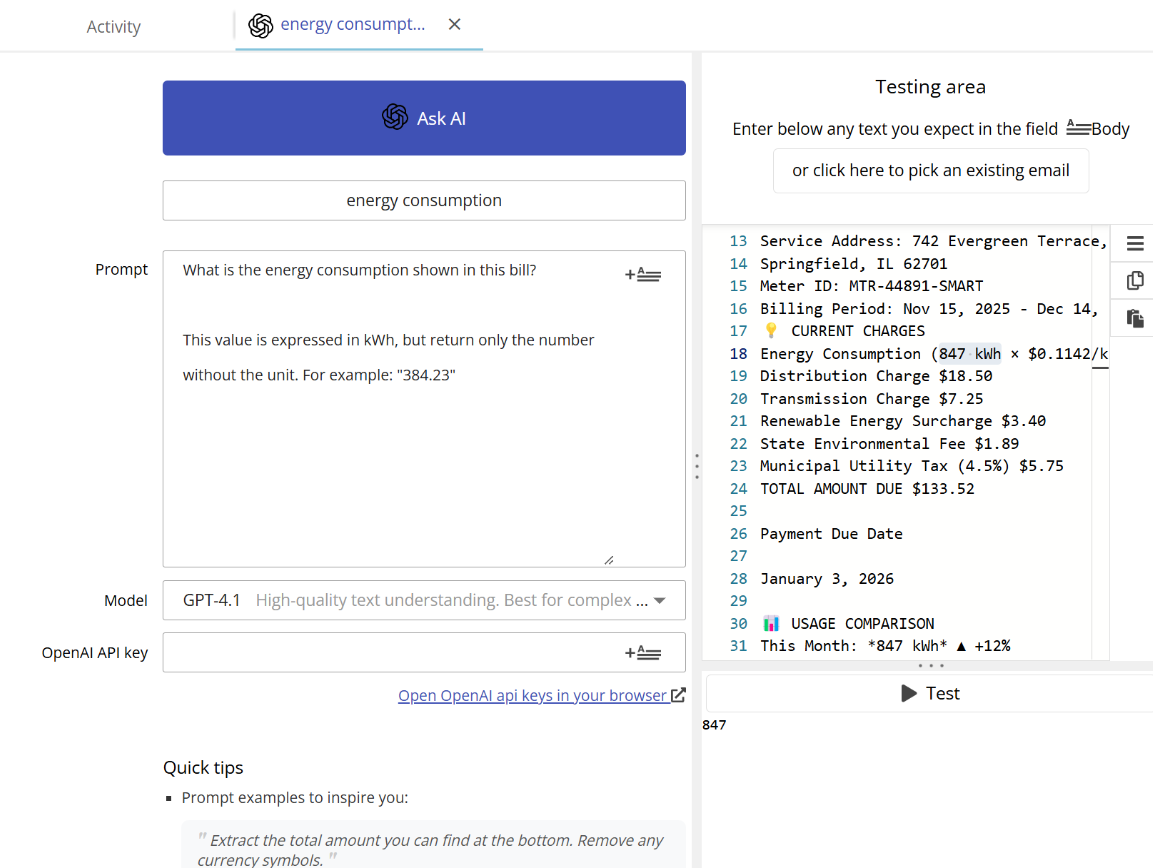Screen dimensions: 1153x868
Task: Close the energy consumption tab
Action: click(455, 24)
